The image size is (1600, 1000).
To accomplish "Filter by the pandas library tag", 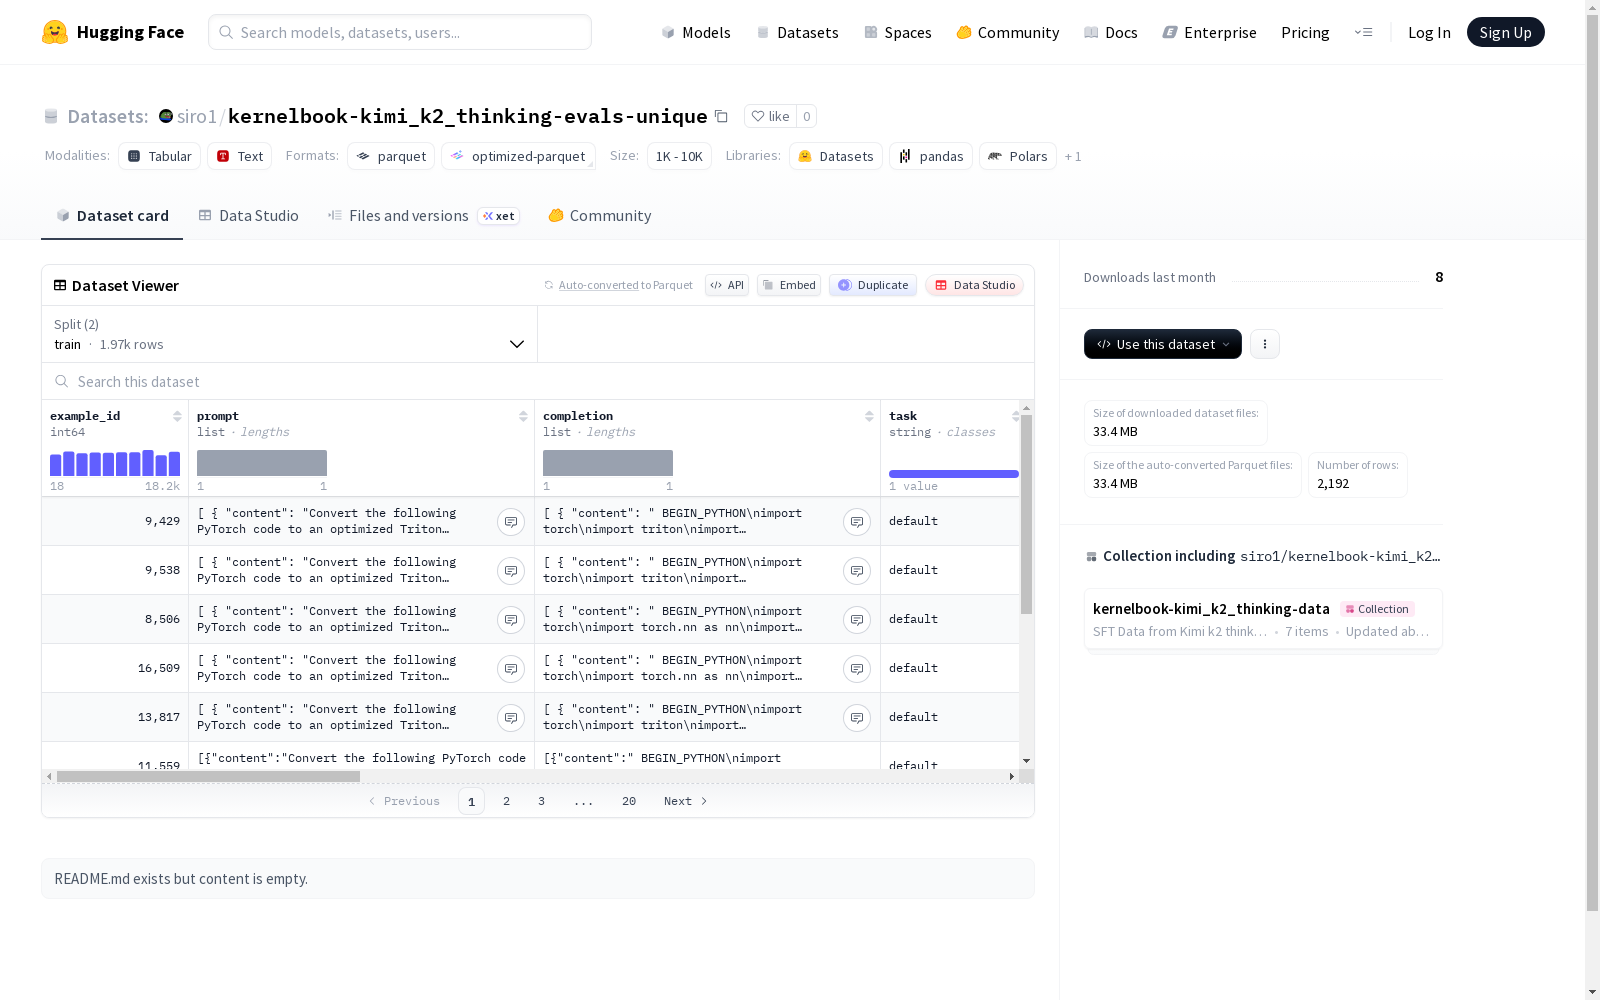I will 931,156.
